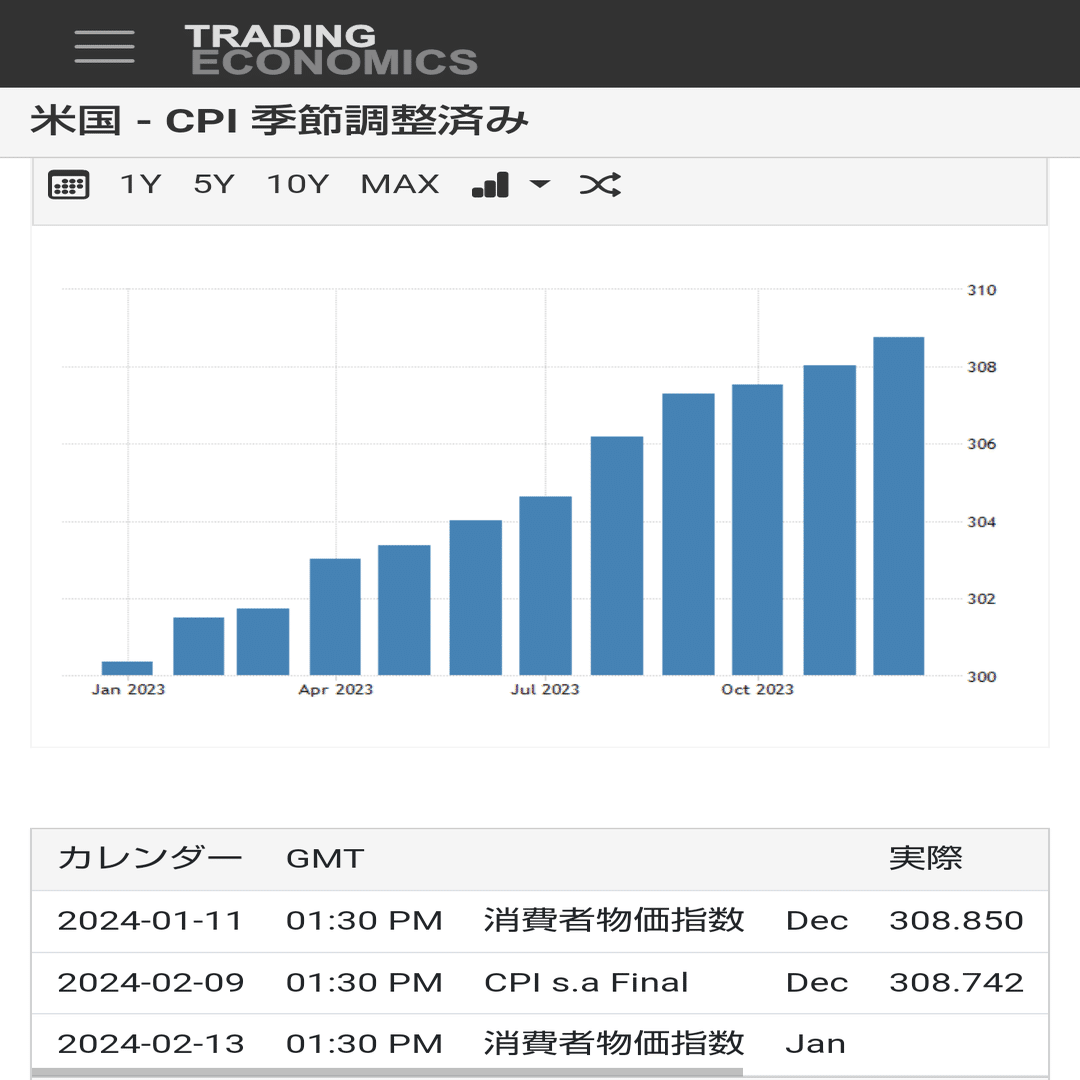
Task: Click the 実際 column header
Action: point(925,858)
